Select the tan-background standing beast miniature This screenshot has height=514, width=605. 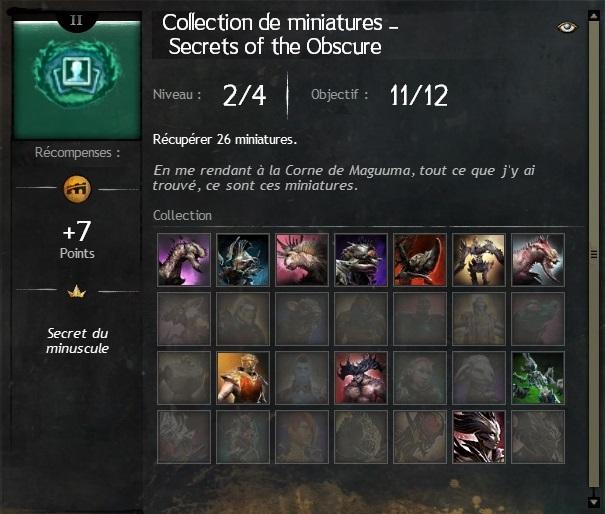pyautogui.click(x=479, y=260)
